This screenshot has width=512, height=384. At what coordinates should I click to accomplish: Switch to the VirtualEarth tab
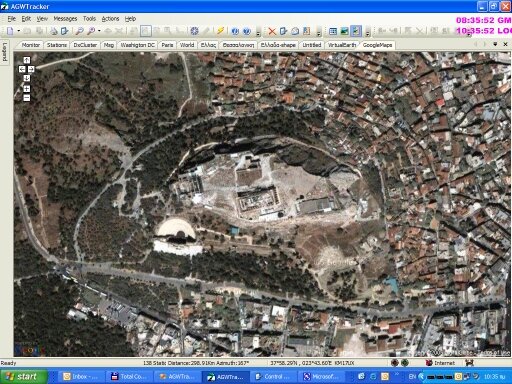342,45
